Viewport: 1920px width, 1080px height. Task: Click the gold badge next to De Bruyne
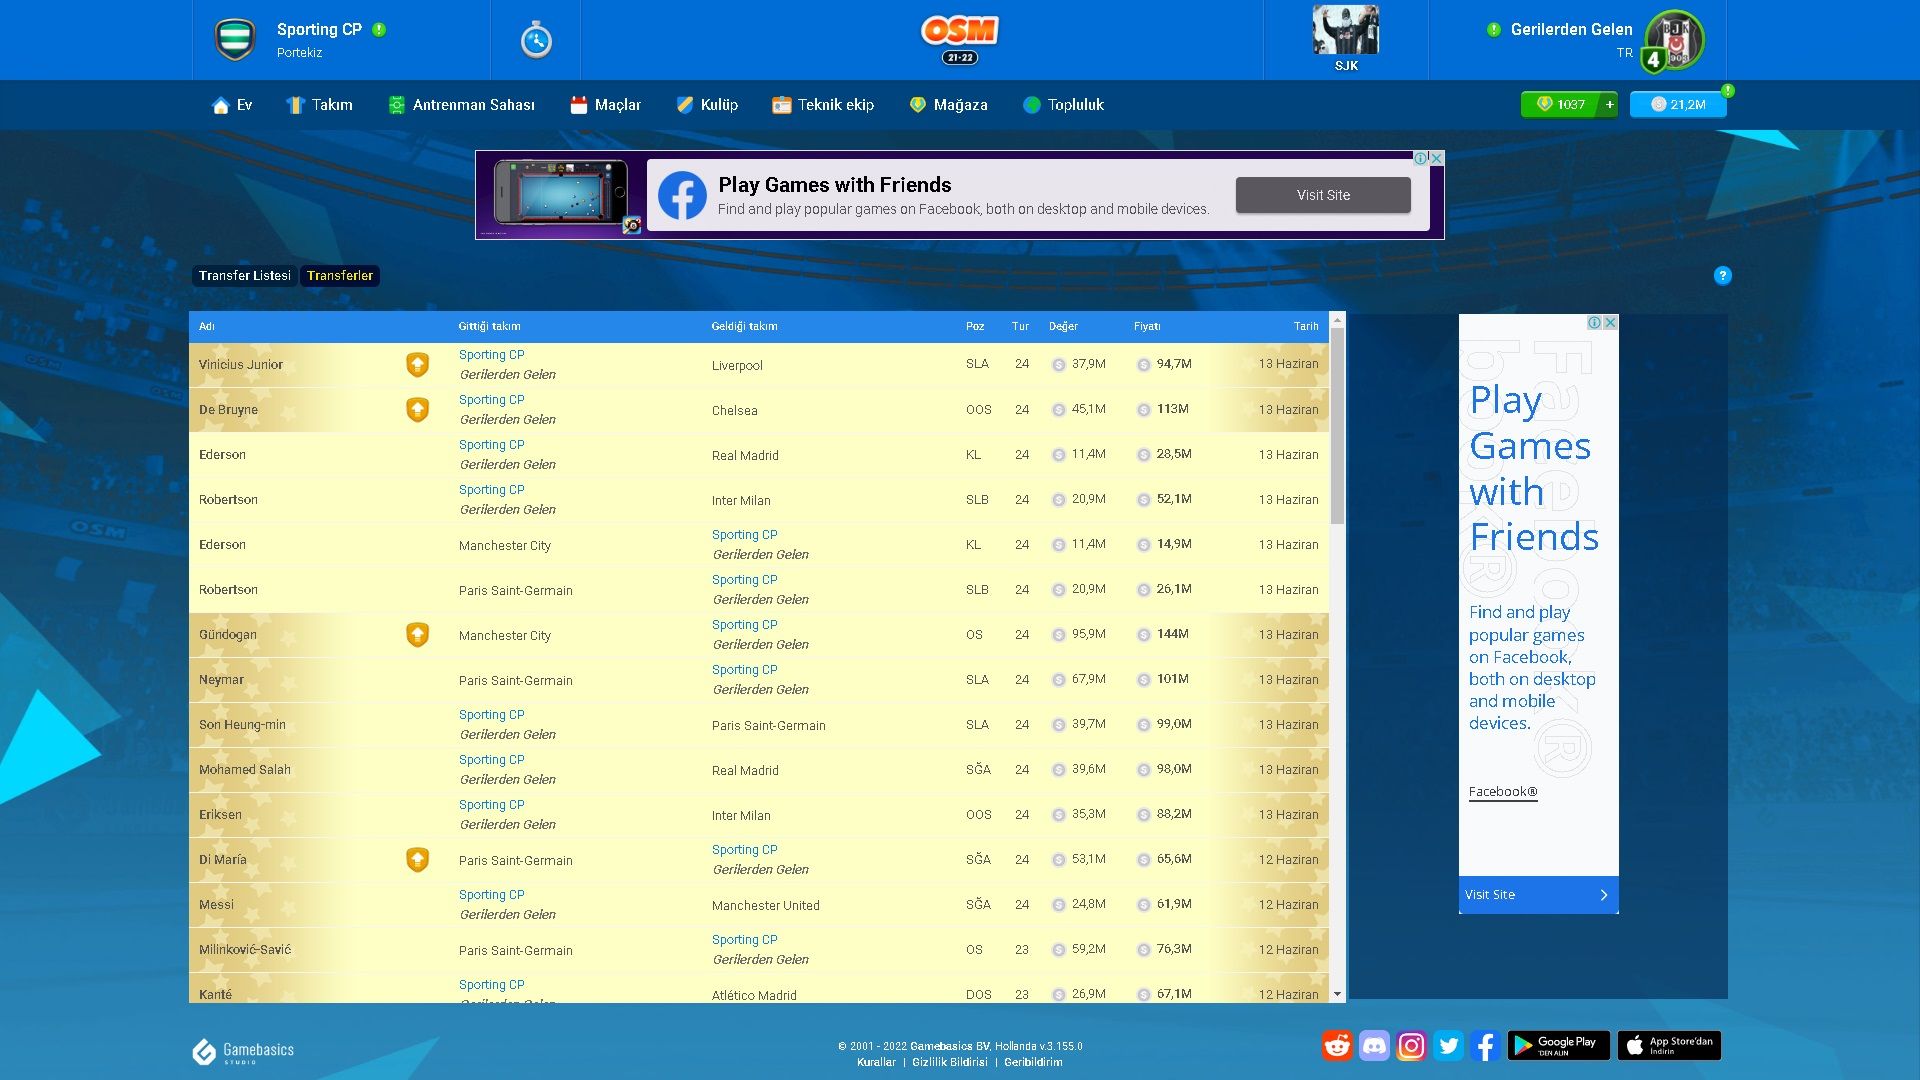417,410
